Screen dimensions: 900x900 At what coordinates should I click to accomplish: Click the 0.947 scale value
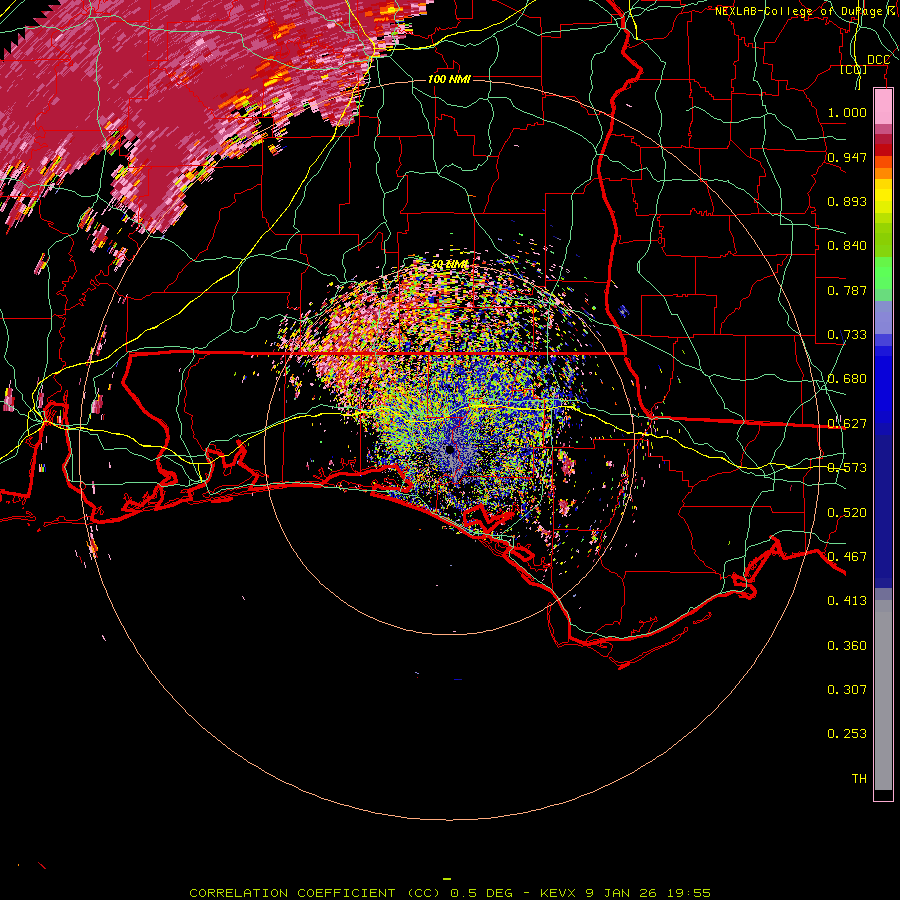(x=847, y=157)
